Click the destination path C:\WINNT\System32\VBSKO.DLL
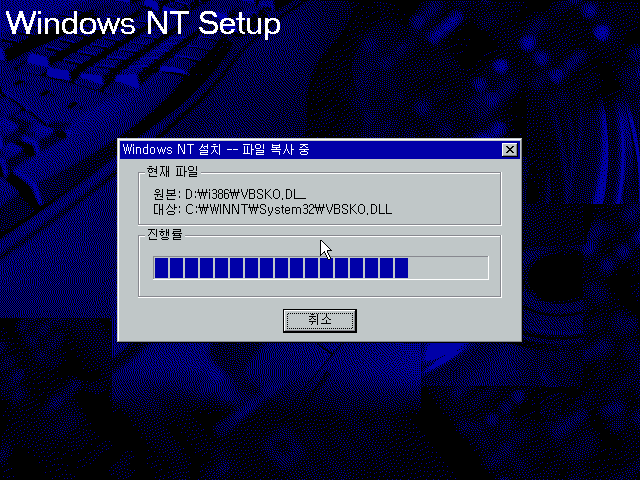This screenshot has height=480, width=640. [x=289, y=209]
